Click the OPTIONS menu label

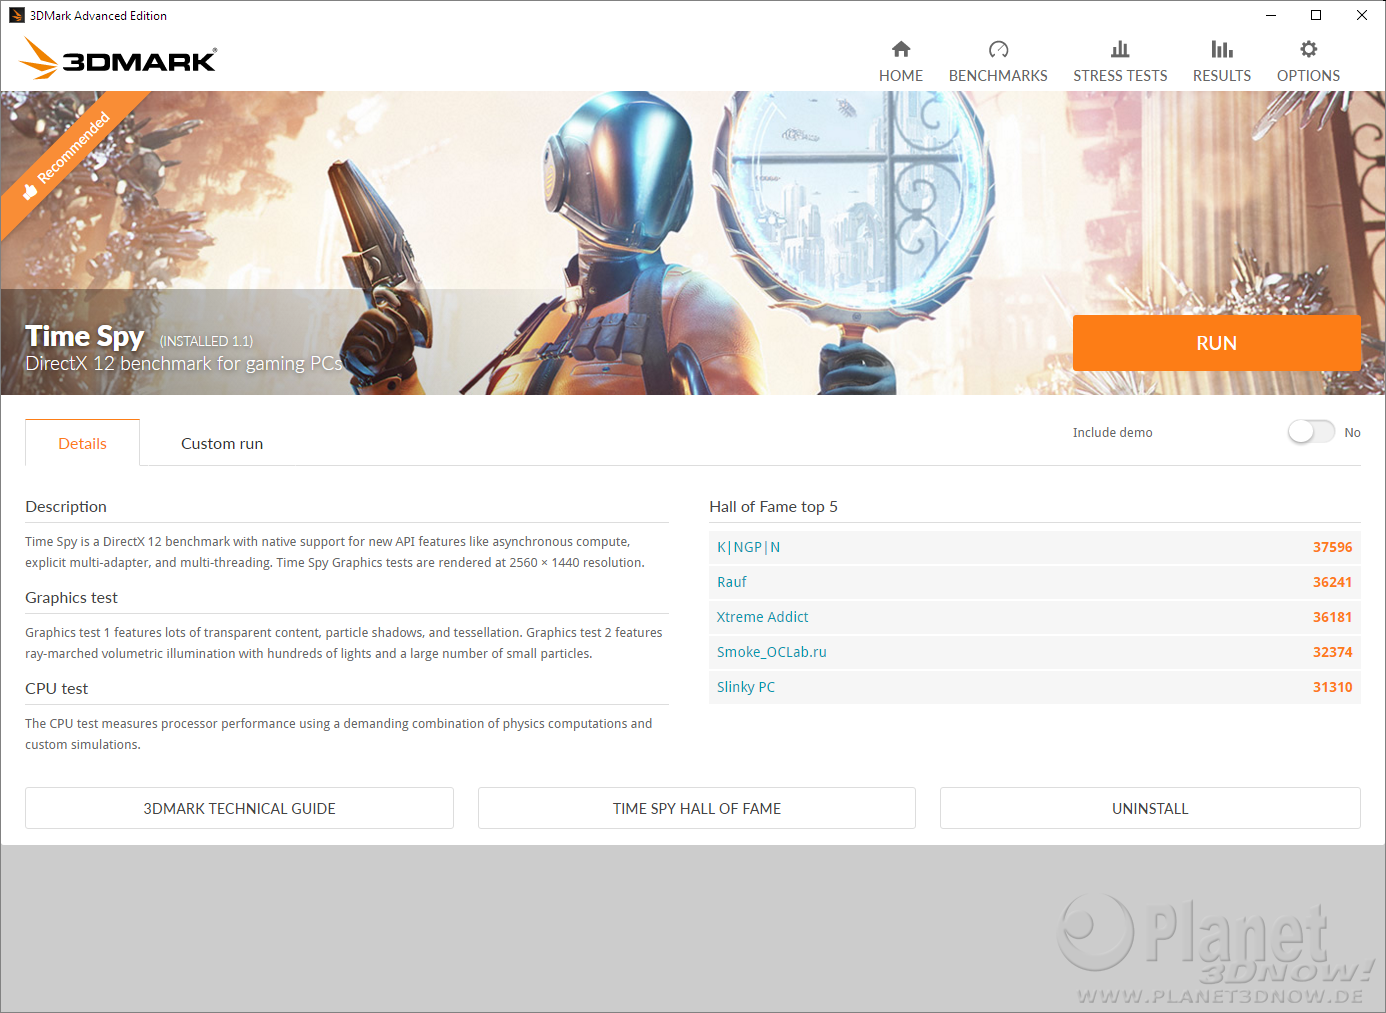click(1308, 76)
